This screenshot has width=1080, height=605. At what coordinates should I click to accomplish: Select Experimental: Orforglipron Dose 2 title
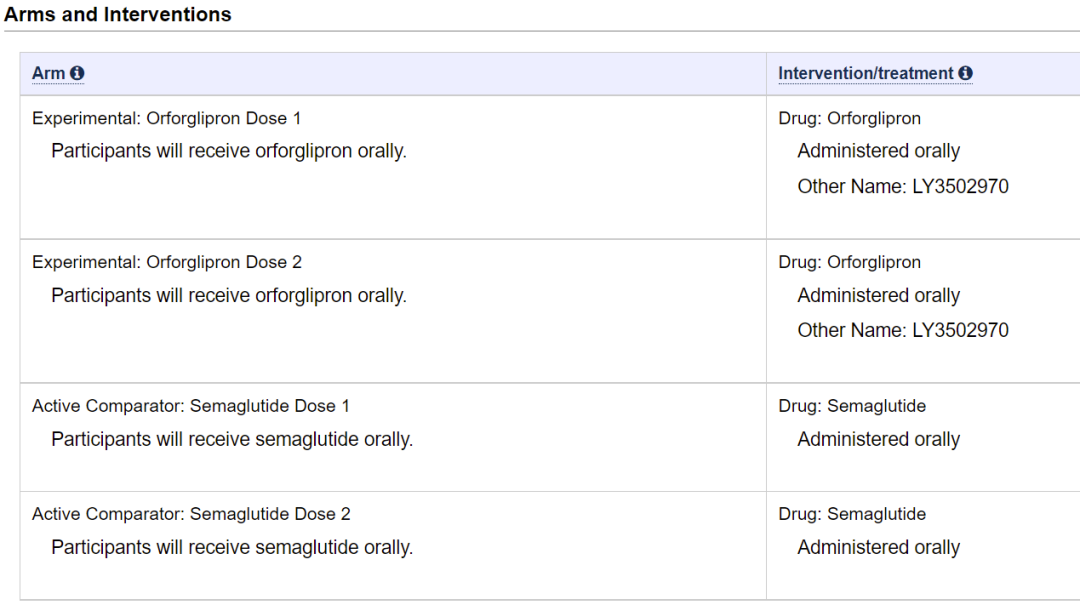[x=167, y=263]
